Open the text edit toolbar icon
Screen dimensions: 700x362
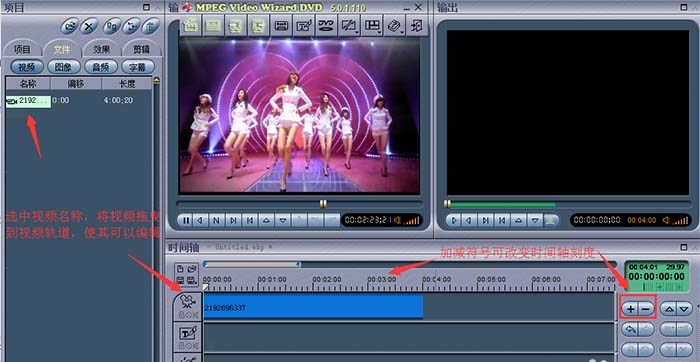[303, 26]
